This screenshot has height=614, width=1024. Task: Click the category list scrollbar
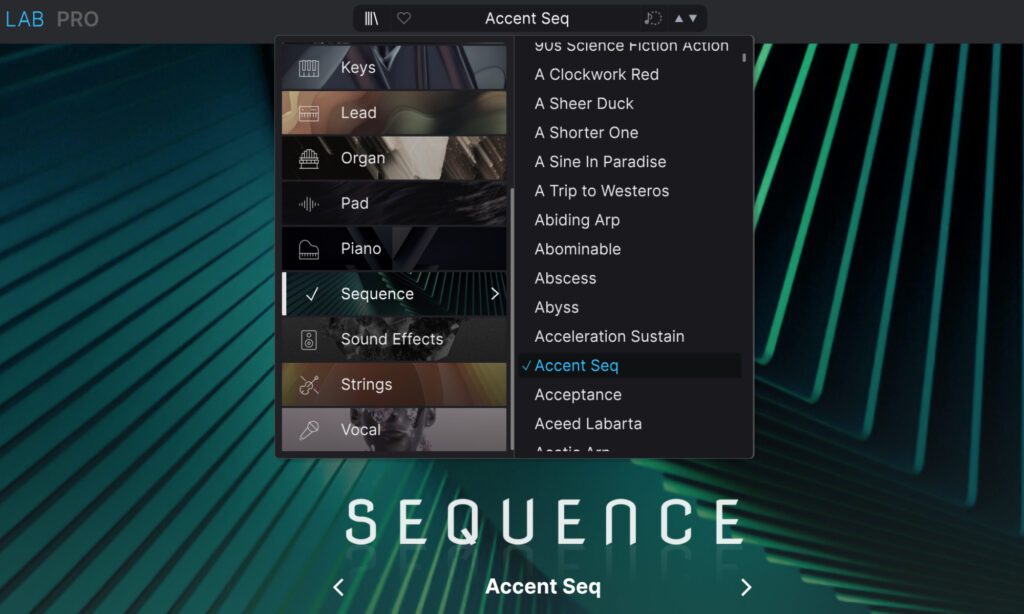(x=513, y=319)
